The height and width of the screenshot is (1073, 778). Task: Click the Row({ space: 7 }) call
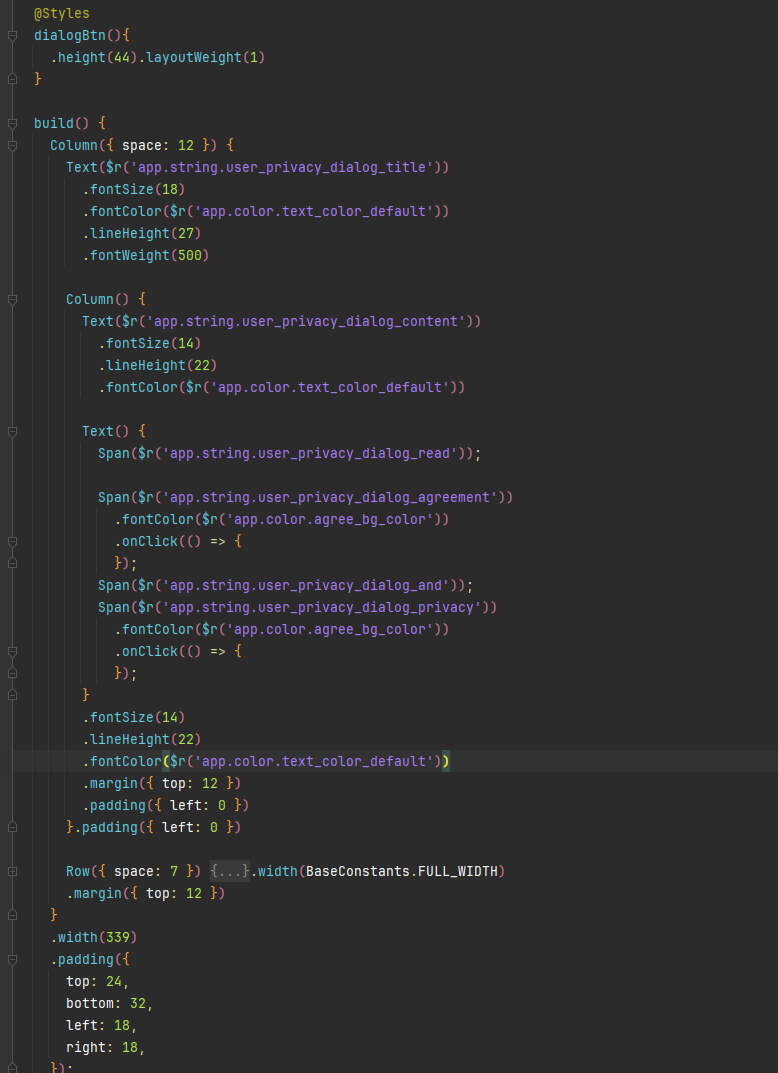133,871
